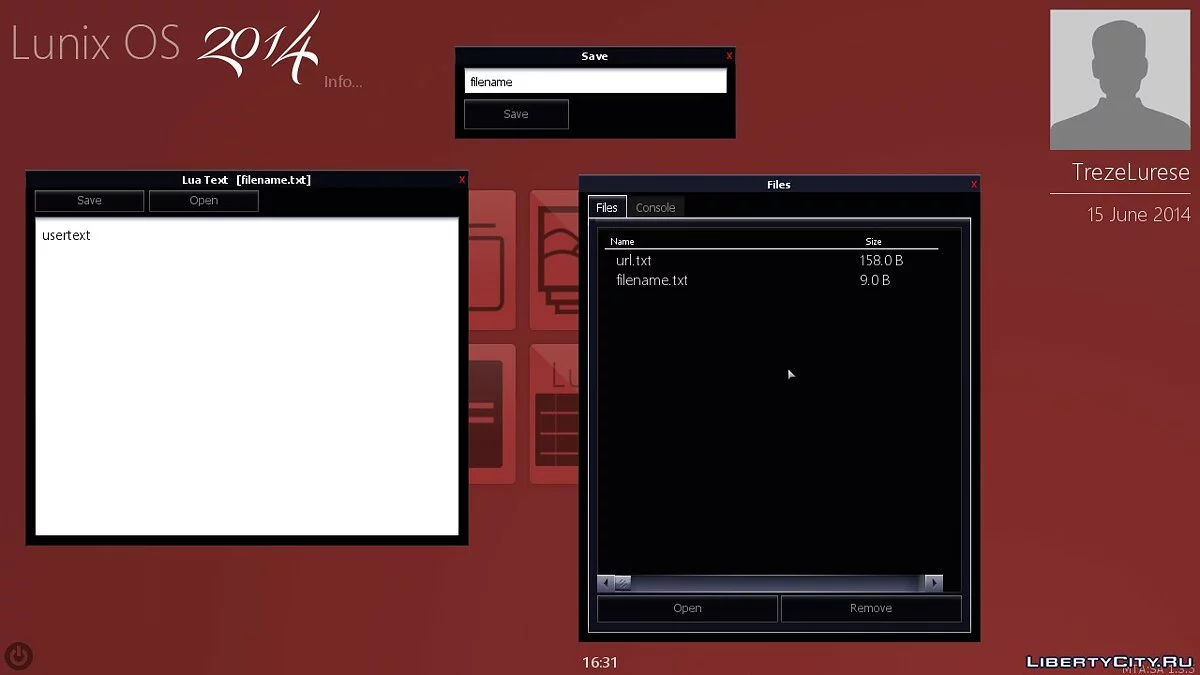Switch to the Console tab

(656, 207)
